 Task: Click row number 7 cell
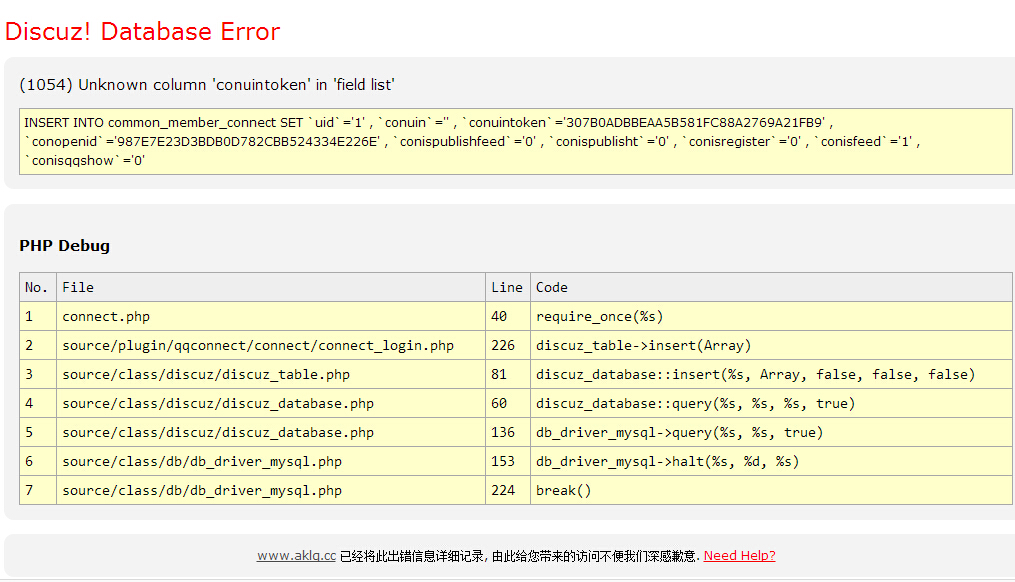pyautogui.click(x=38, y=490)
